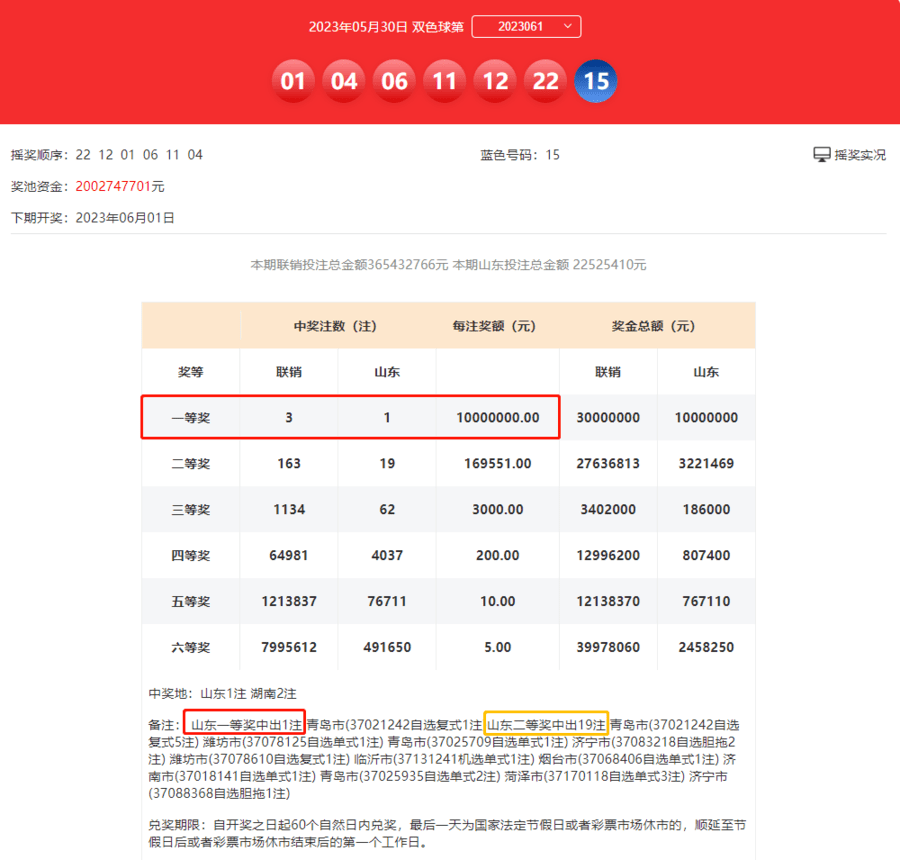Click the red ball numbered 01
The width and height of the screenshot is (900, 860).
point(292,81)
